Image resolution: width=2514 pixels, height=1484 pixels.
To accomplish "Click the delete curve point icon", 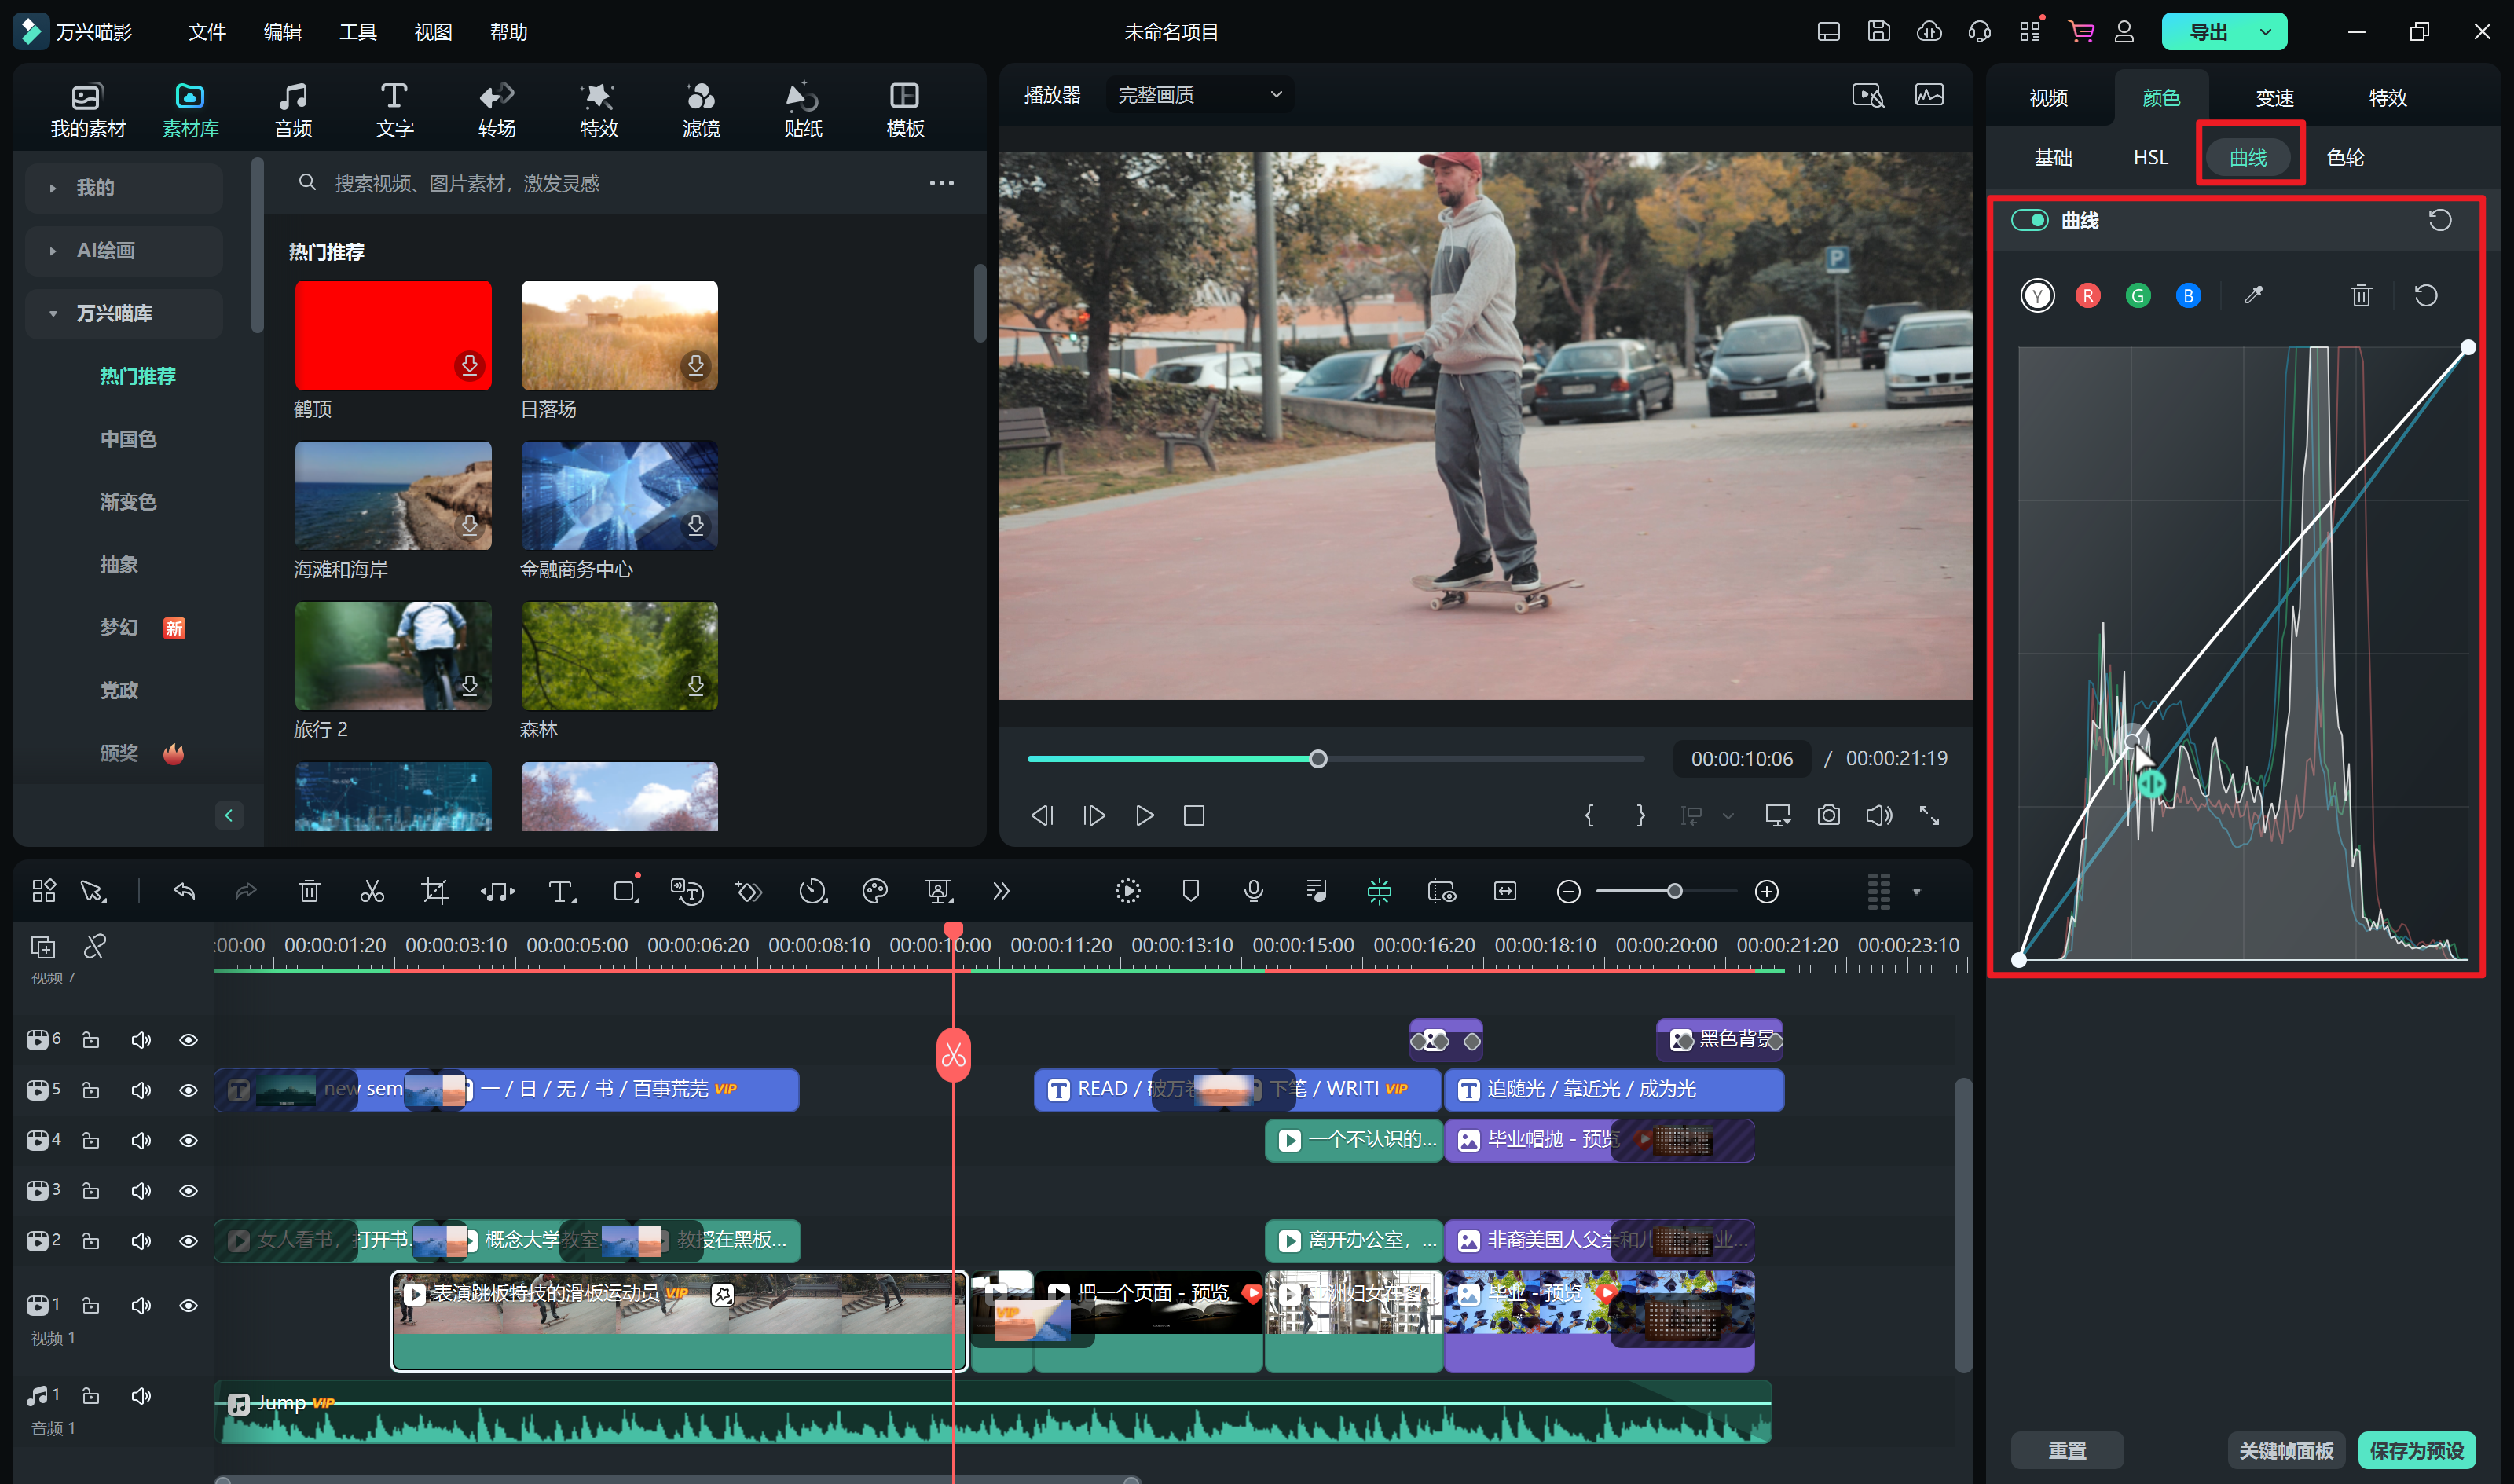I will (2360, 295).
